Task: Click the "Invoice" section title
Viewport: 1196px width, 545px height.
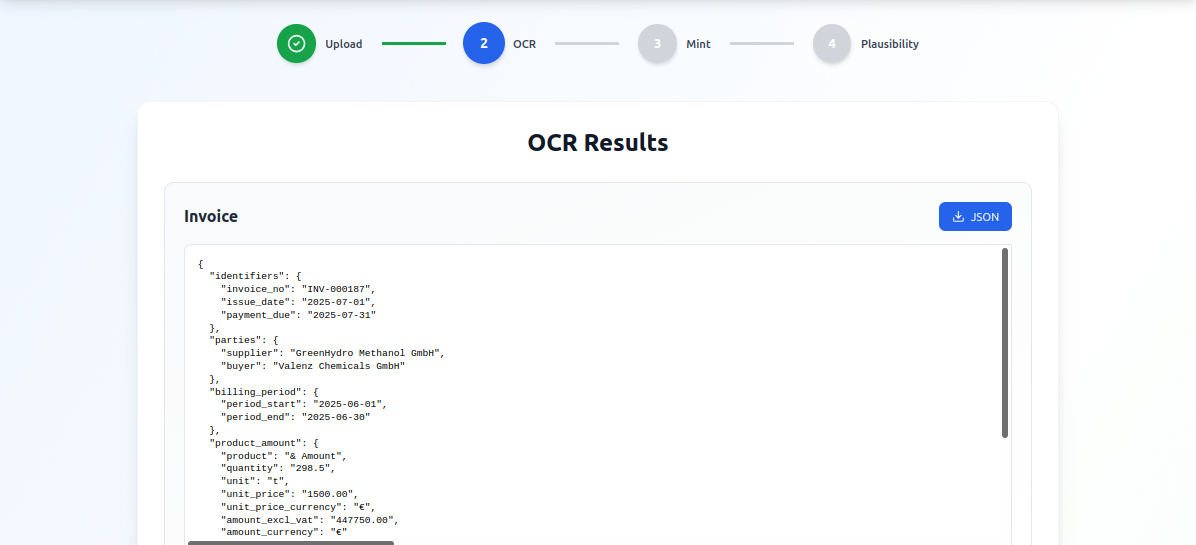Action: [x=211, y=216]
